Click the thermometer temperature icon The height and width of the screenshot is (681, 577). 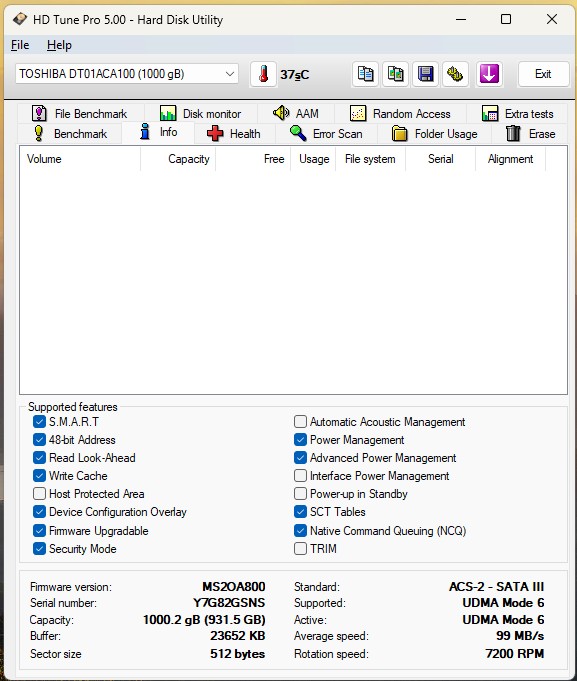tap(263, 74)
